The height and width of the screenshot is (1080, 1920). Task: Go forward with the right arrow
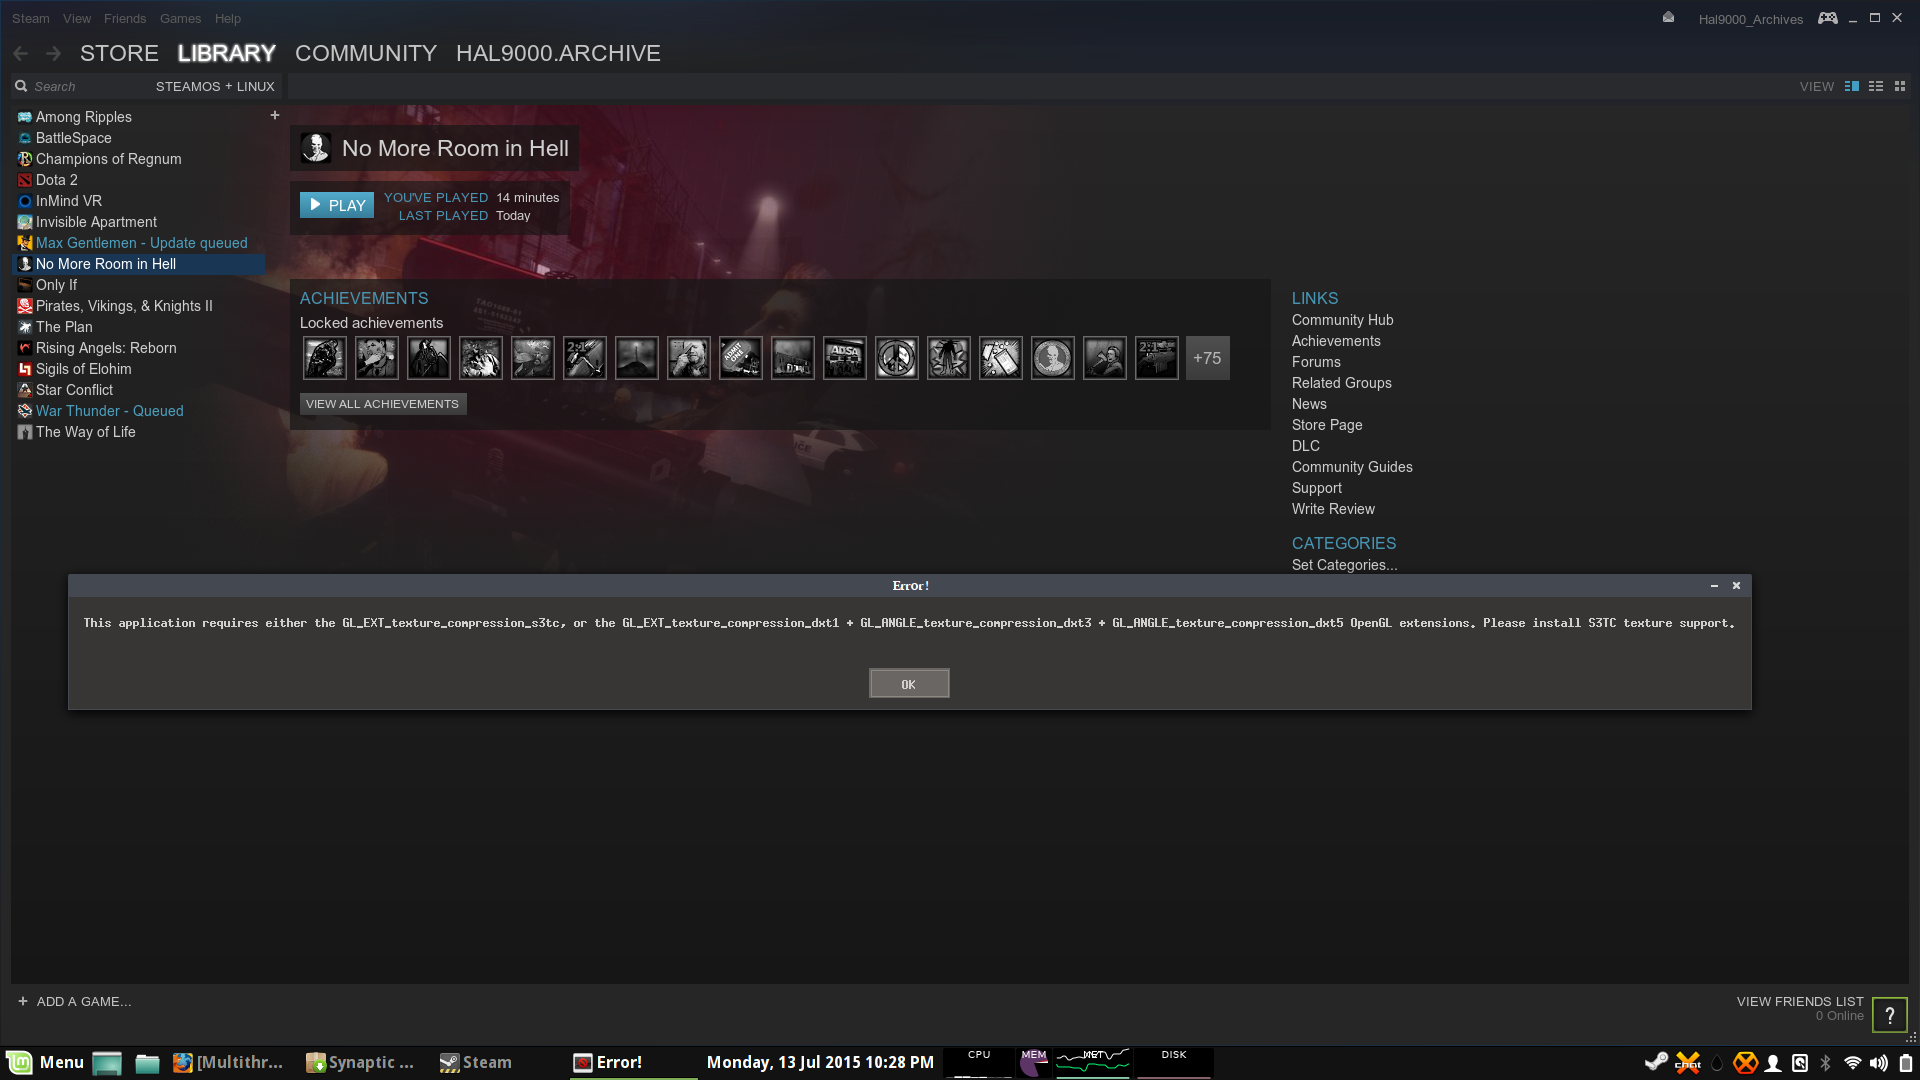54,53
